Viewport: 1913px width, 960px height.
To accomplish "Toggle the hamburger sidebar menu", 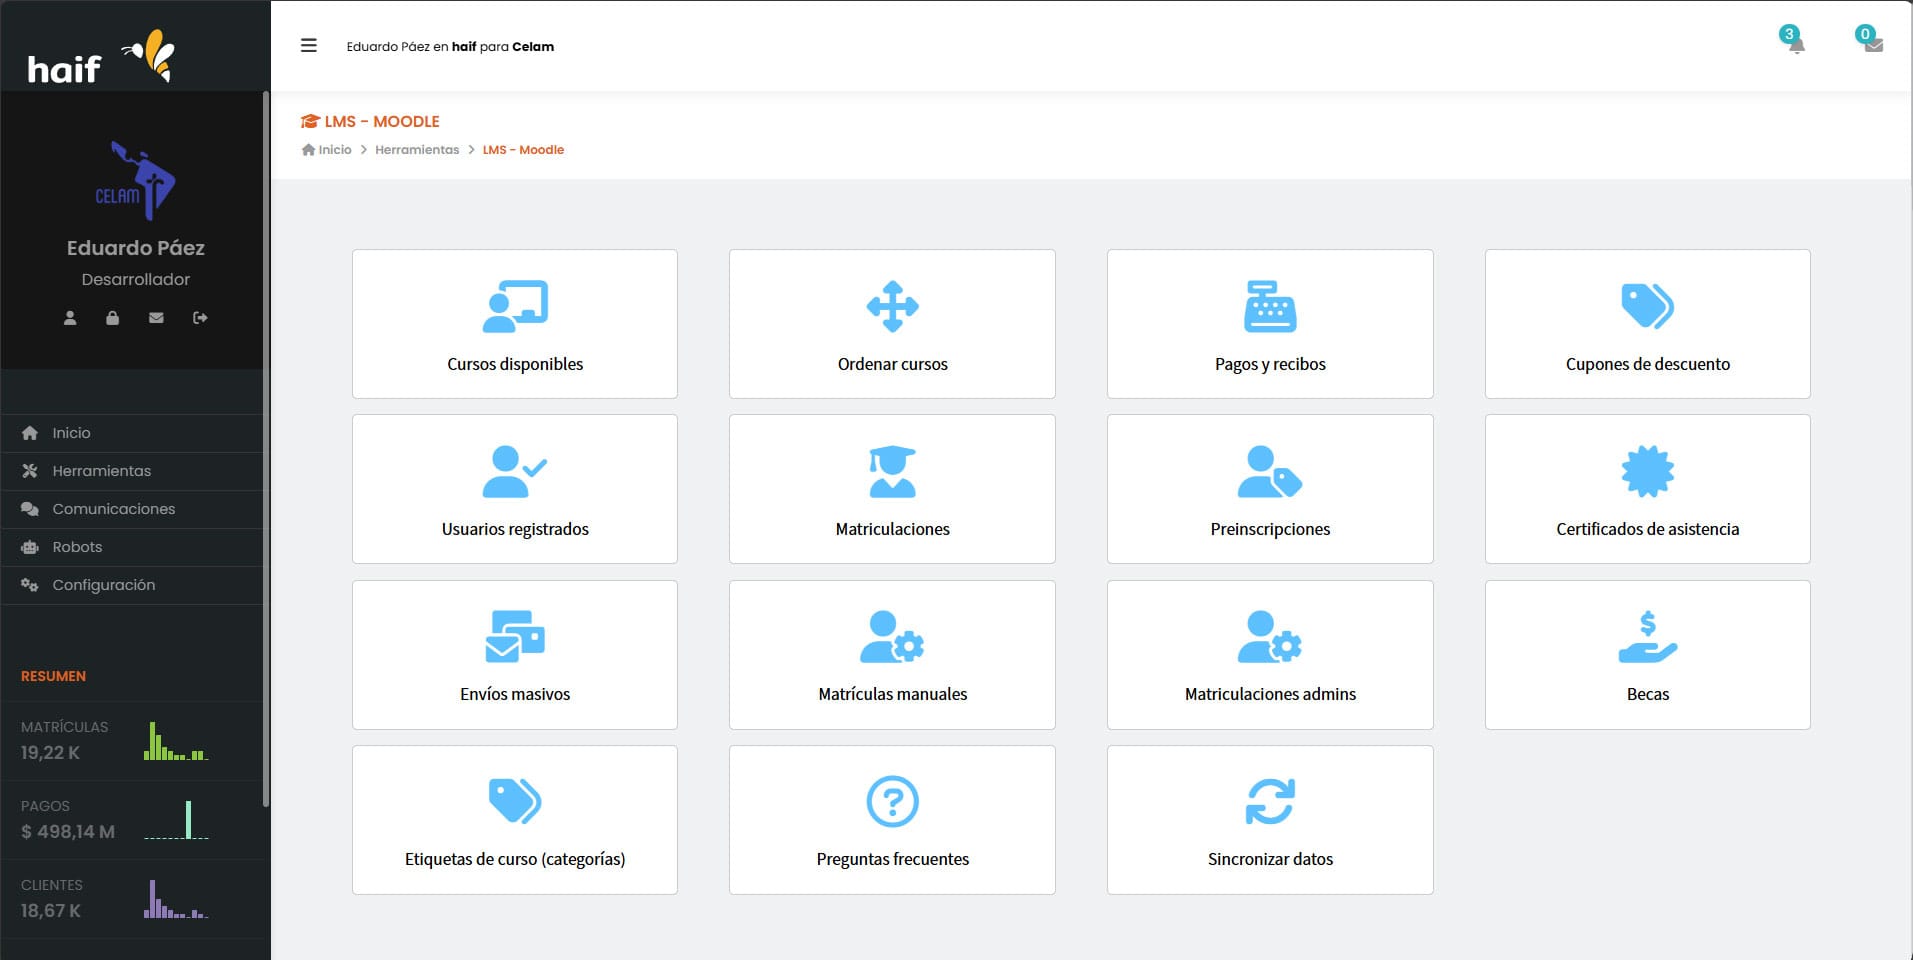I will click(309, 46).
